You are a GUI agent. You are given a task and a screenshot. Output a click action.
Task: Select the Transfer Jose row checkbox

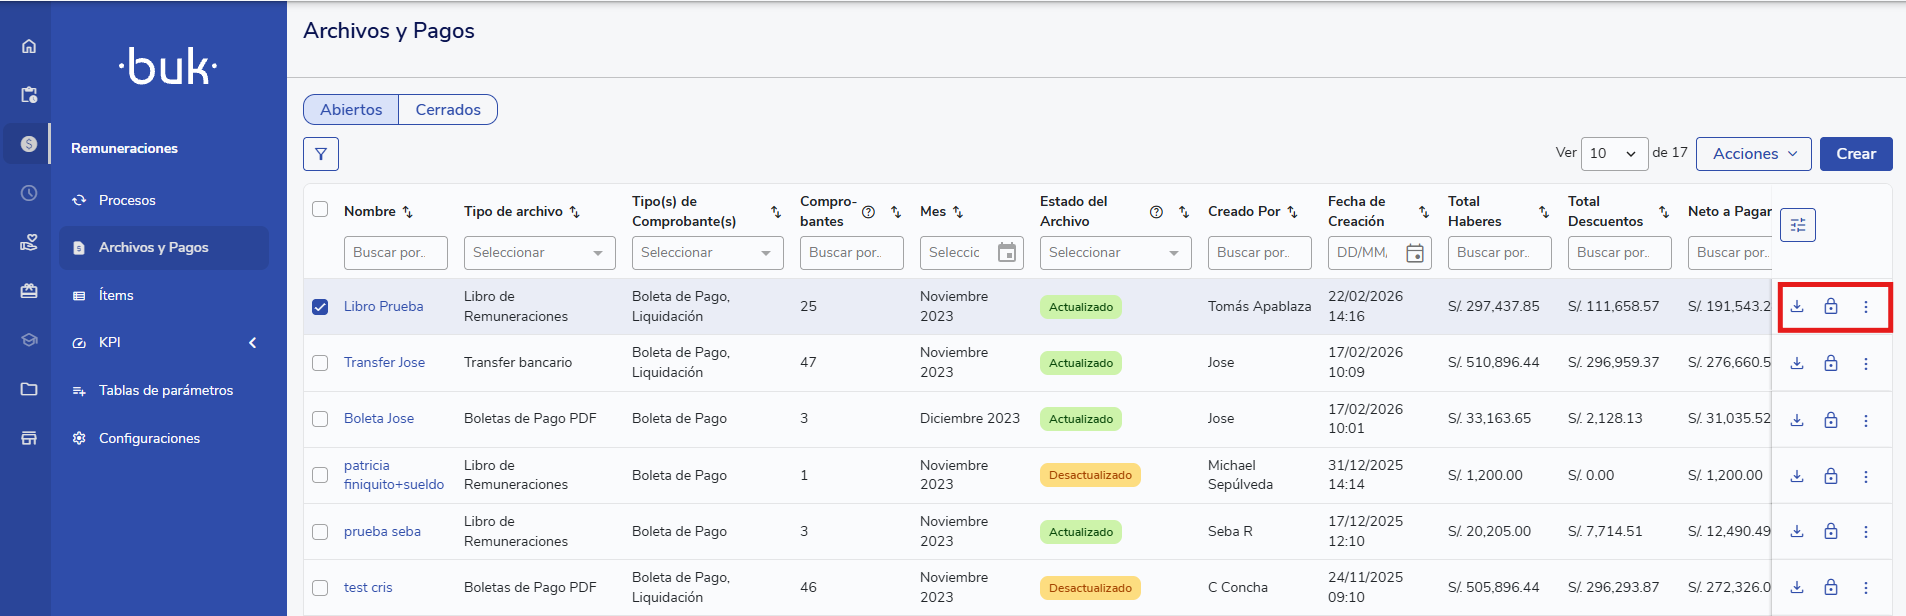[320, 363]
